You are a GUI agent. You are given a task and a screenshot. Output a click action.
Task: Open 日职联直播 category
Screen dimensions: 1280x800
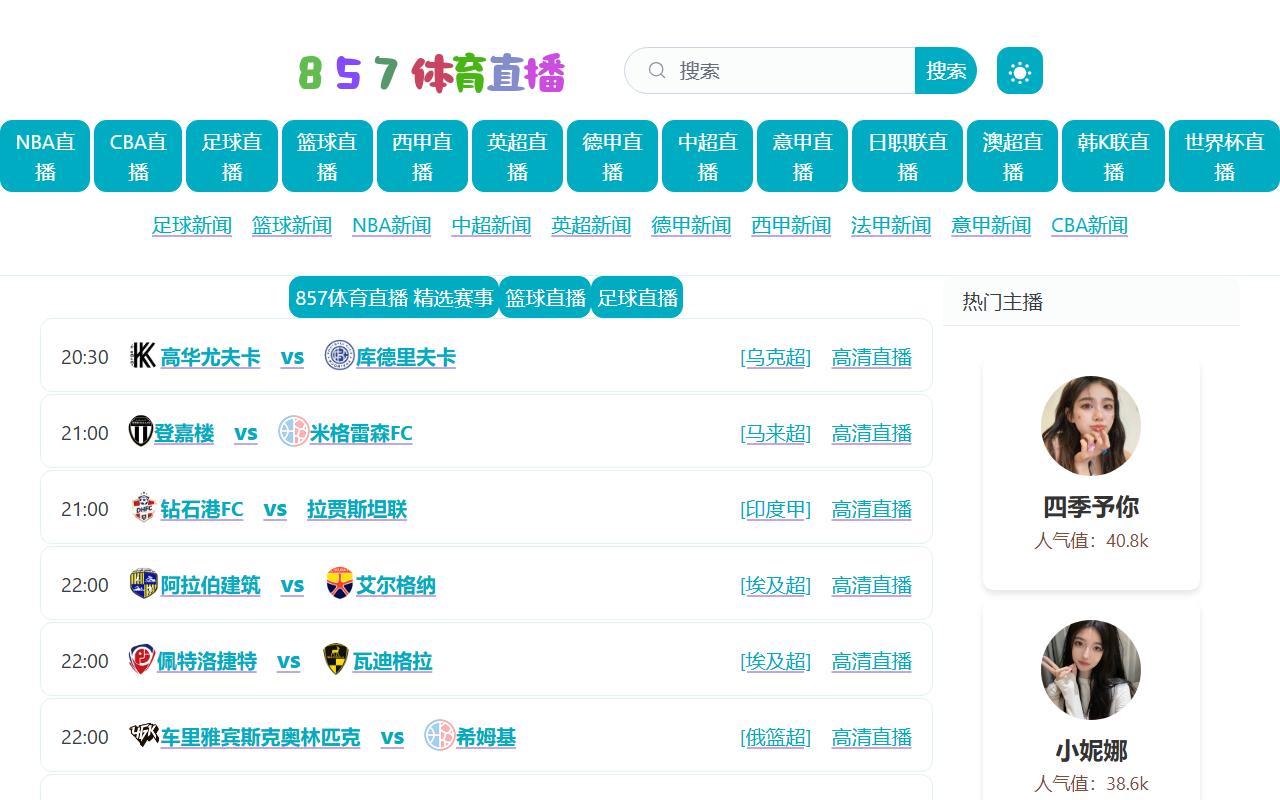(x=907, y=156)
